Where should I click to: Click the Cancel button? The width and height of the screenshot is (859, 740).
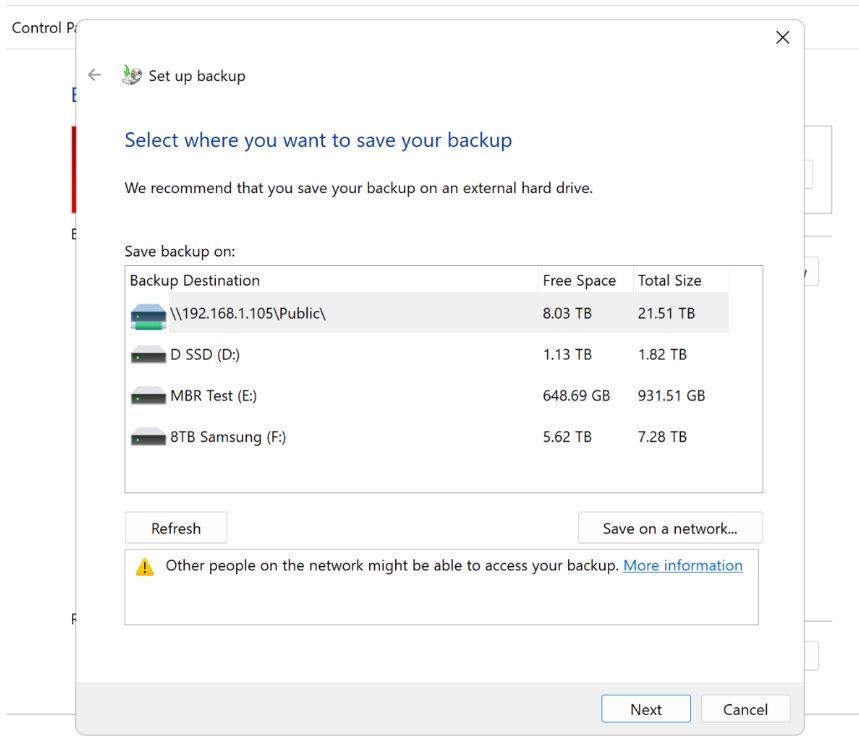click(745, 709)
